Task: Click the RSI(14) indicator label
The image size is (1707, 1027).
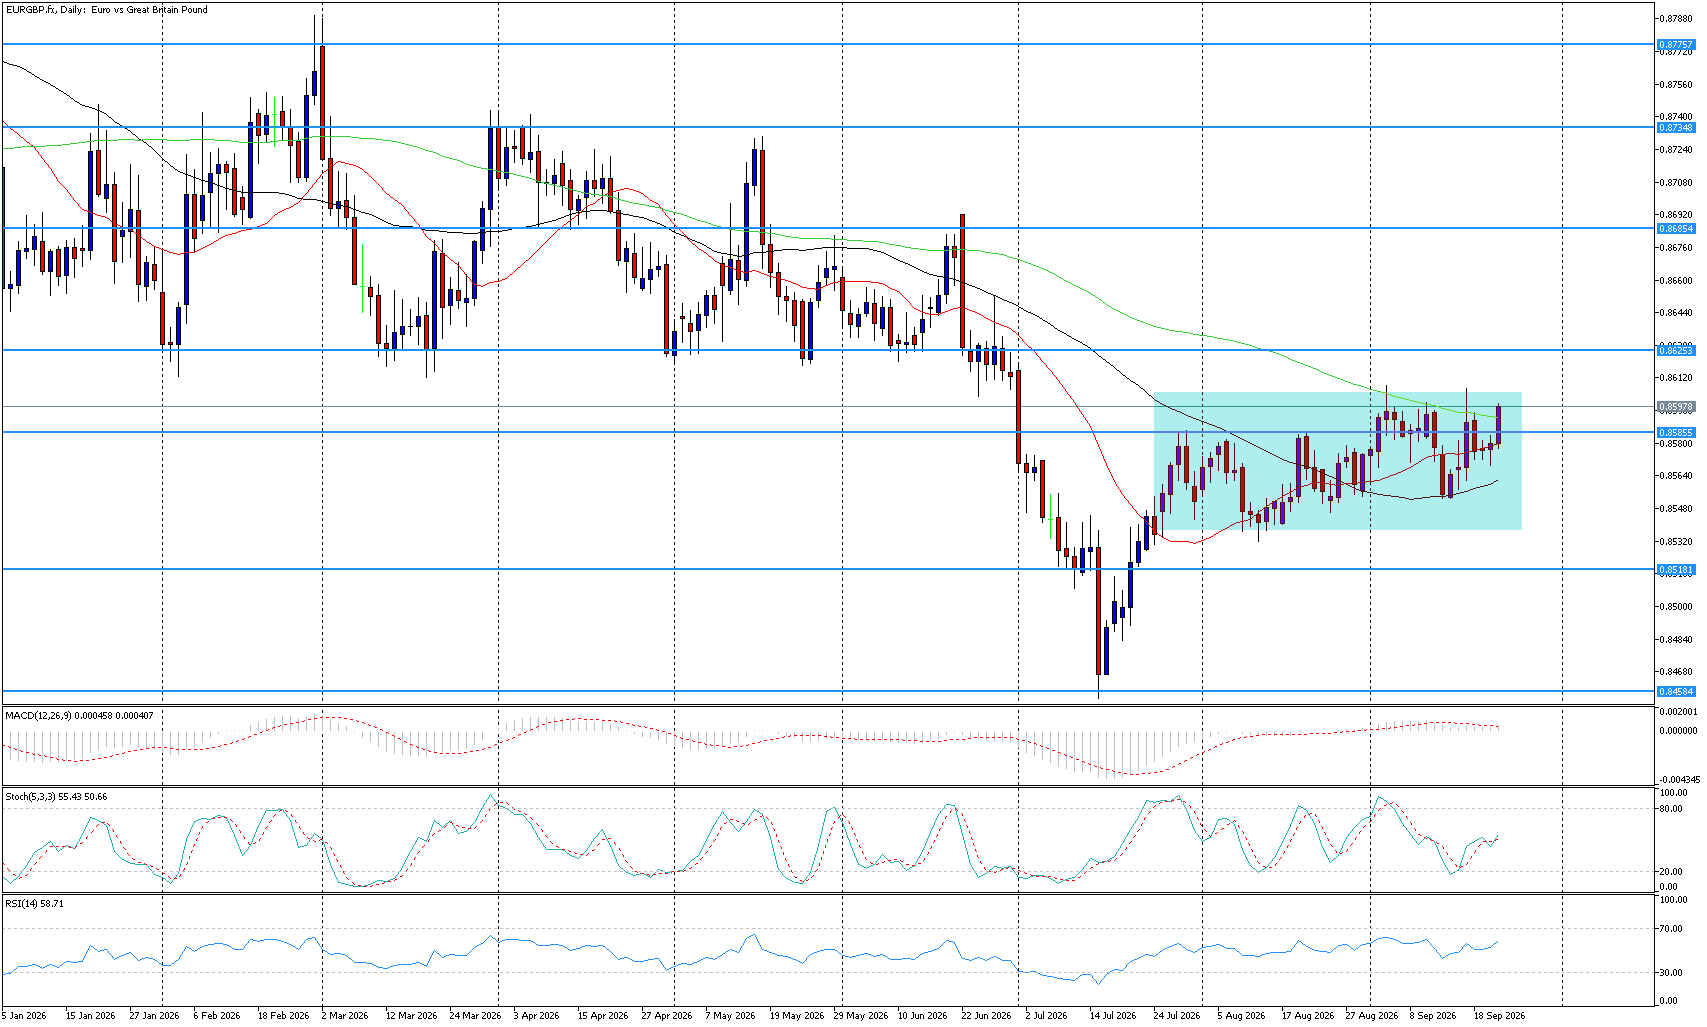Action: [x=34, y=903]
